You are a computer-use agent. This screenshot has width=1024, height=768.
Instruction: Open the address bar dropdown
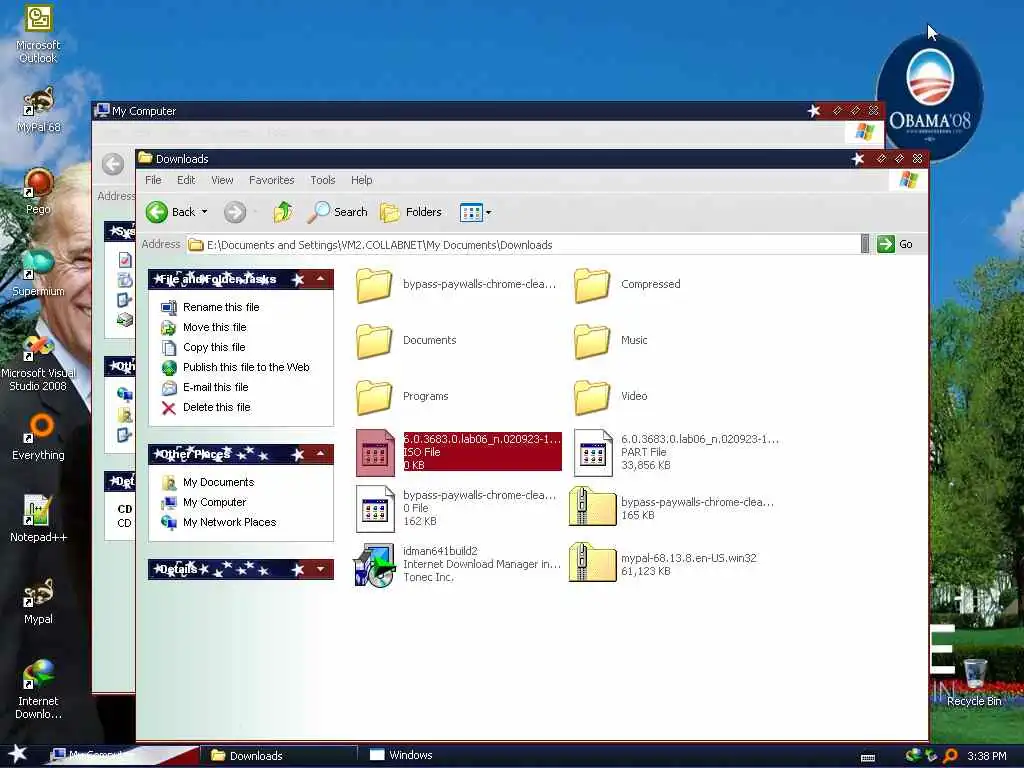click(865, 244)
